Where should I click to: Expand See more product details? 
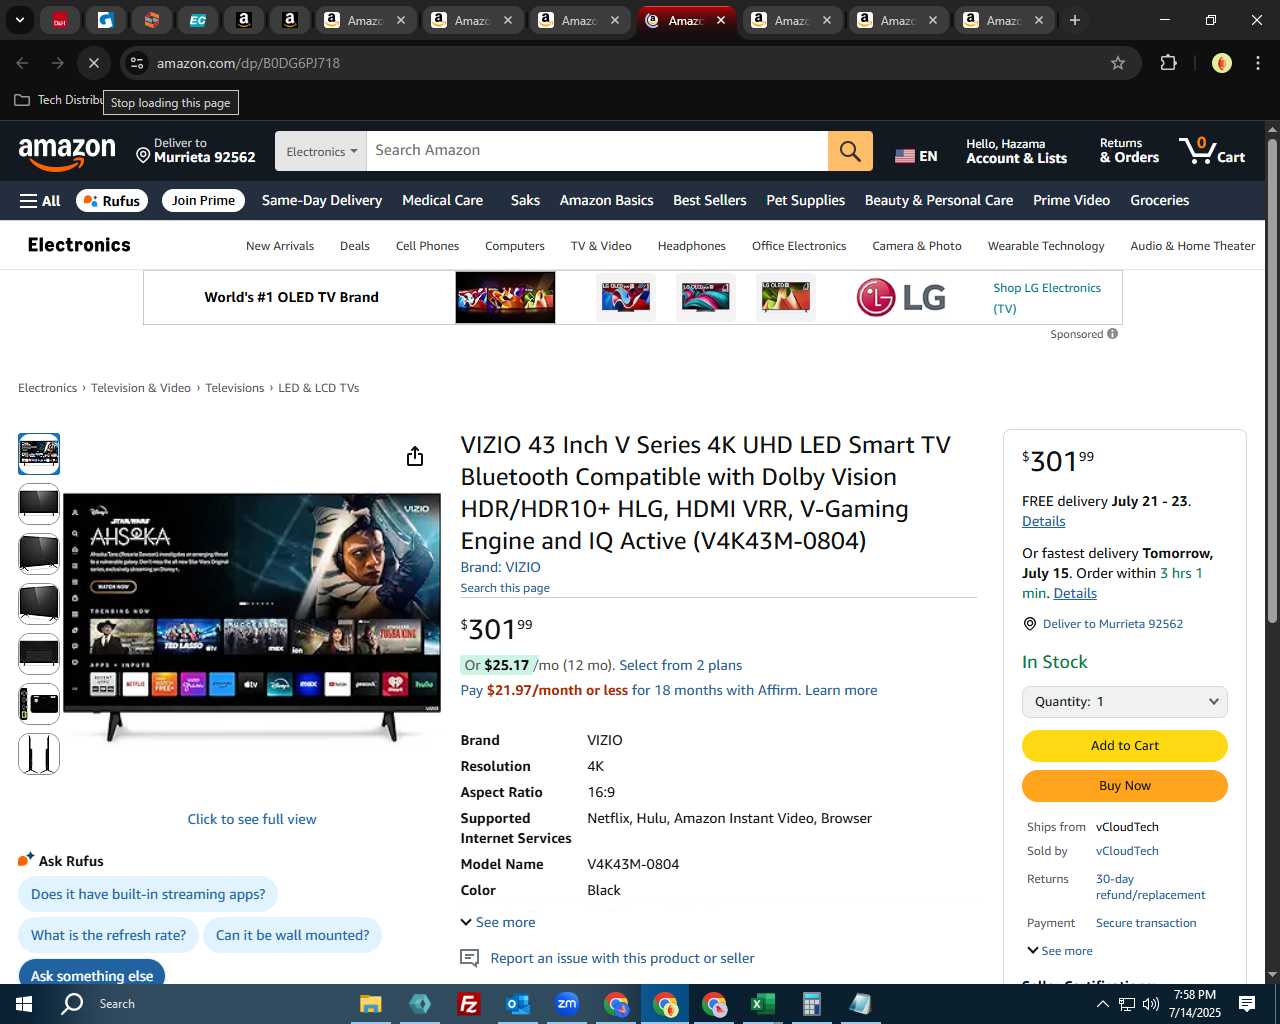click(497, 922)
